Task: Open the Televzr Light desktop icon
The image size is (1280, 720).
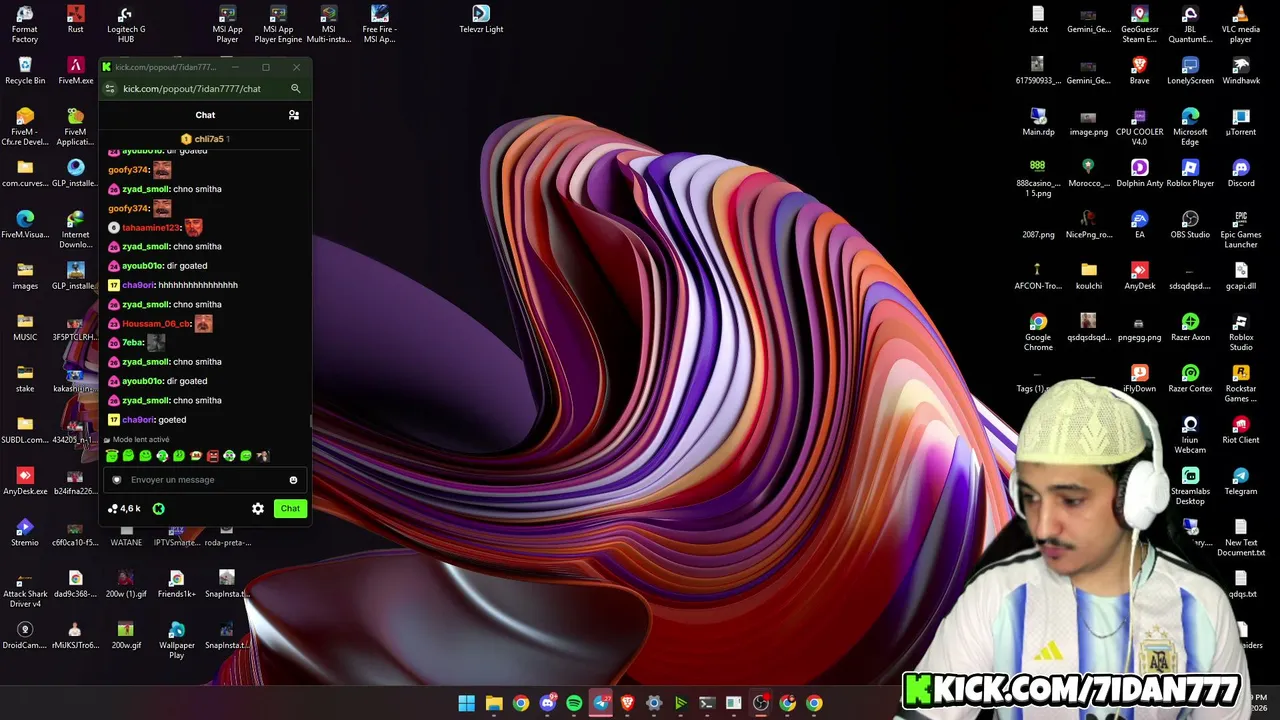Action: 481,19
